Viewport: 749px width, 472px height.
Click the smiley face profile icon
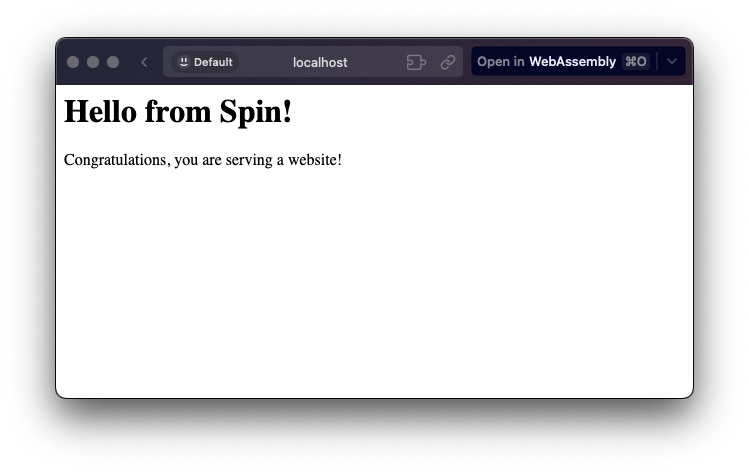coord(183,62)
